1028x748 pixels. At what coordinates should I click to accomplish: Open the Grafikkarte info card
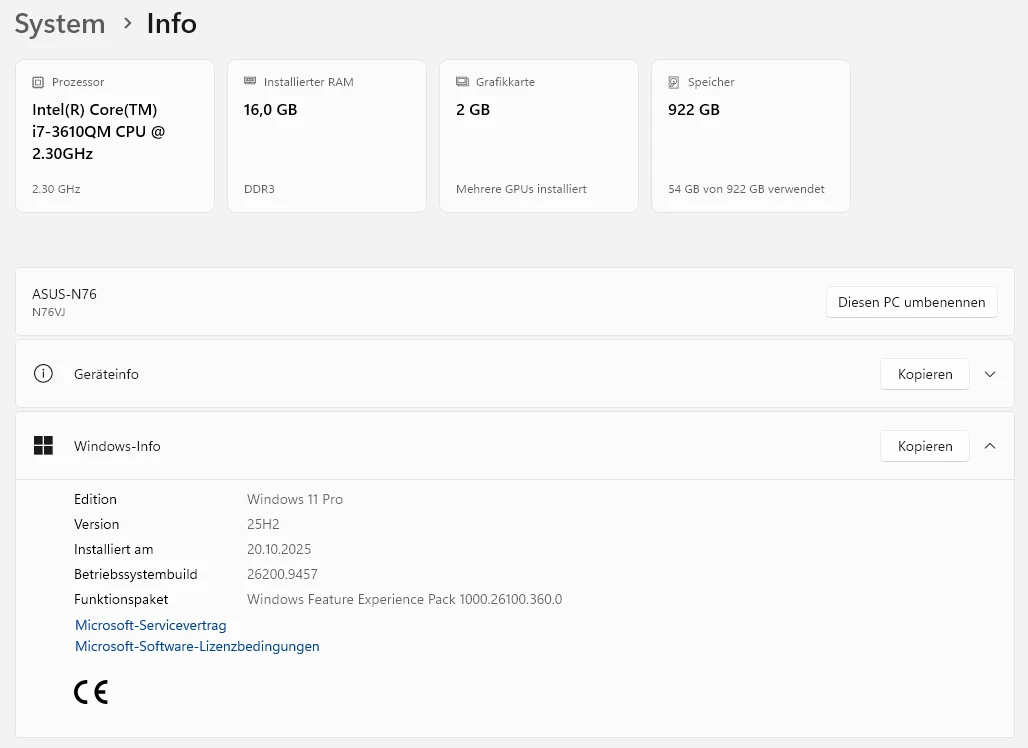click(x=539, y=136)
